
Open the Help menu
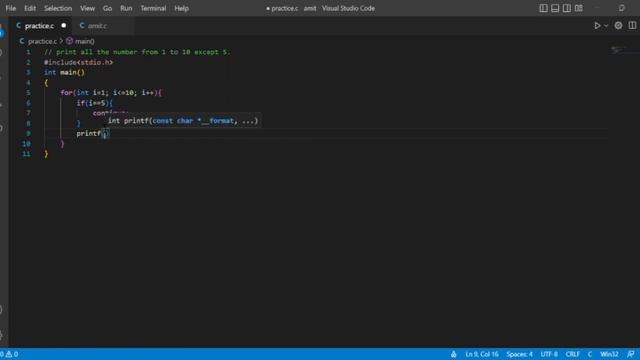[182, 8]
